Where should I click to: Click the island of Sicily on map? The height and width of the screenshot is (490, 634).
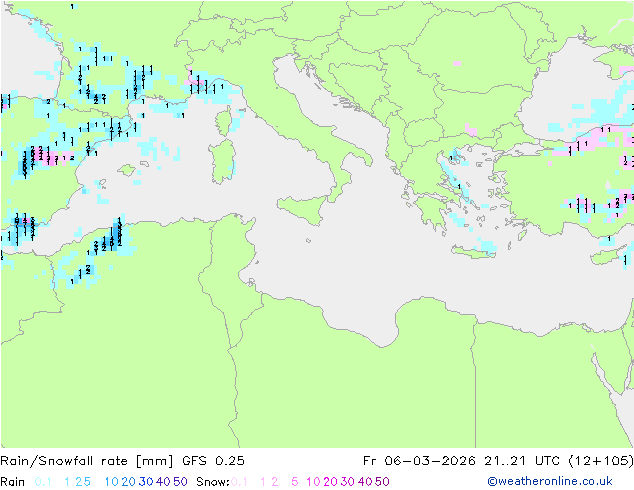tap(304, 209)
